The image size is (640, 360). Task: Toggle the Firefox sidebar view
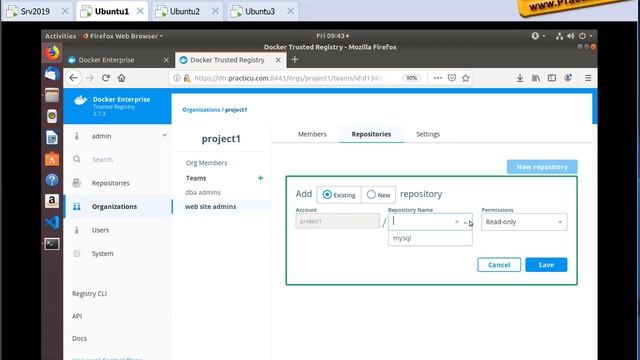(x=552, y=78)
